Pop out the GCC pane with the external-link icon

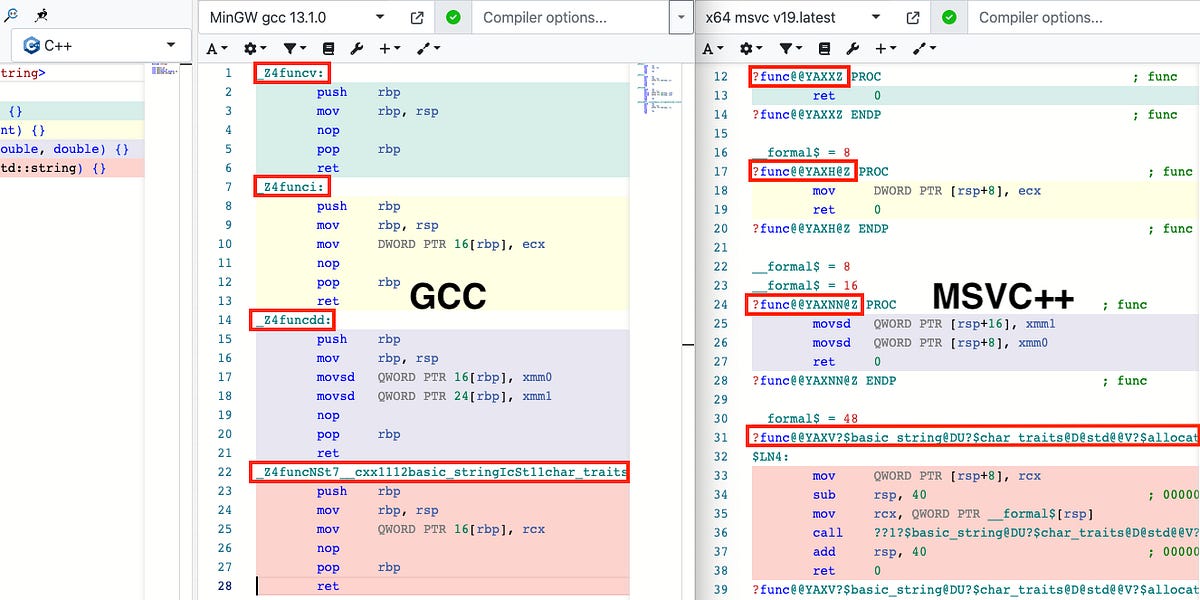pos(415,17)
